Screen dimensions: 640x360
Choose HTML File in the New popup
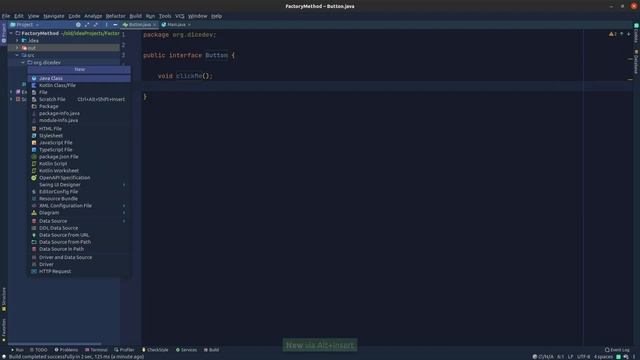tap(79, 129)
